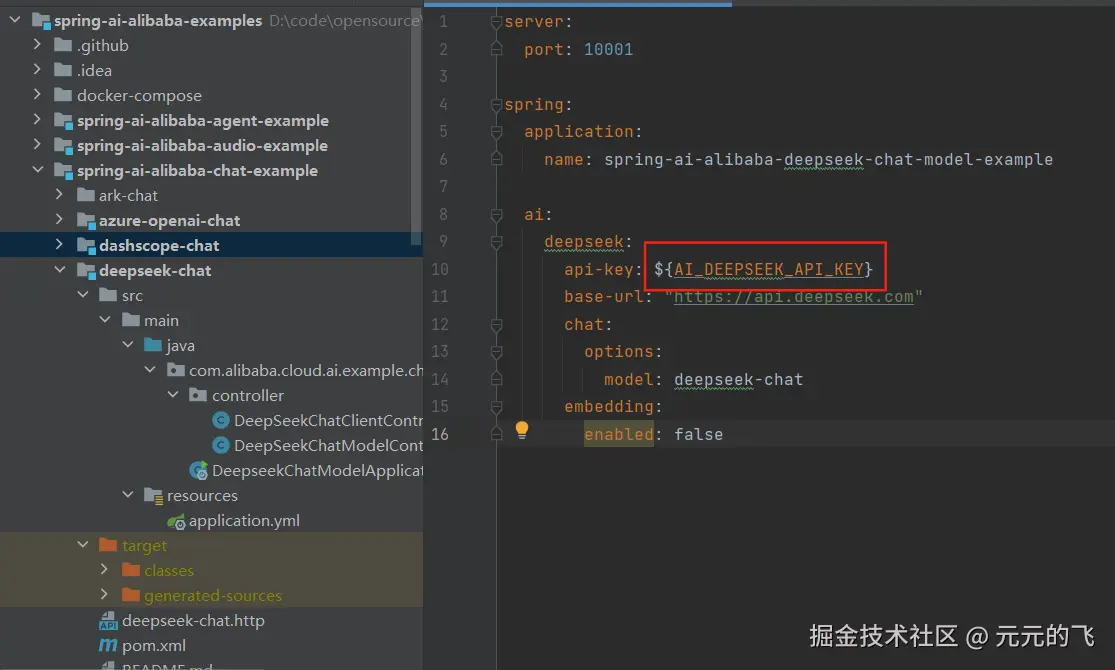Collapse the main folder arrow
The height and width of the screenshot is (670, 1115).
105,320
